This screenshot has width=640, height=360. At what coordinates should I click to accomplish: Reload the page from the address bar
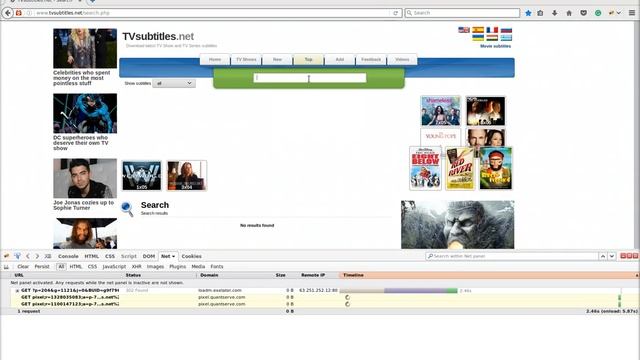coord(396,13)
